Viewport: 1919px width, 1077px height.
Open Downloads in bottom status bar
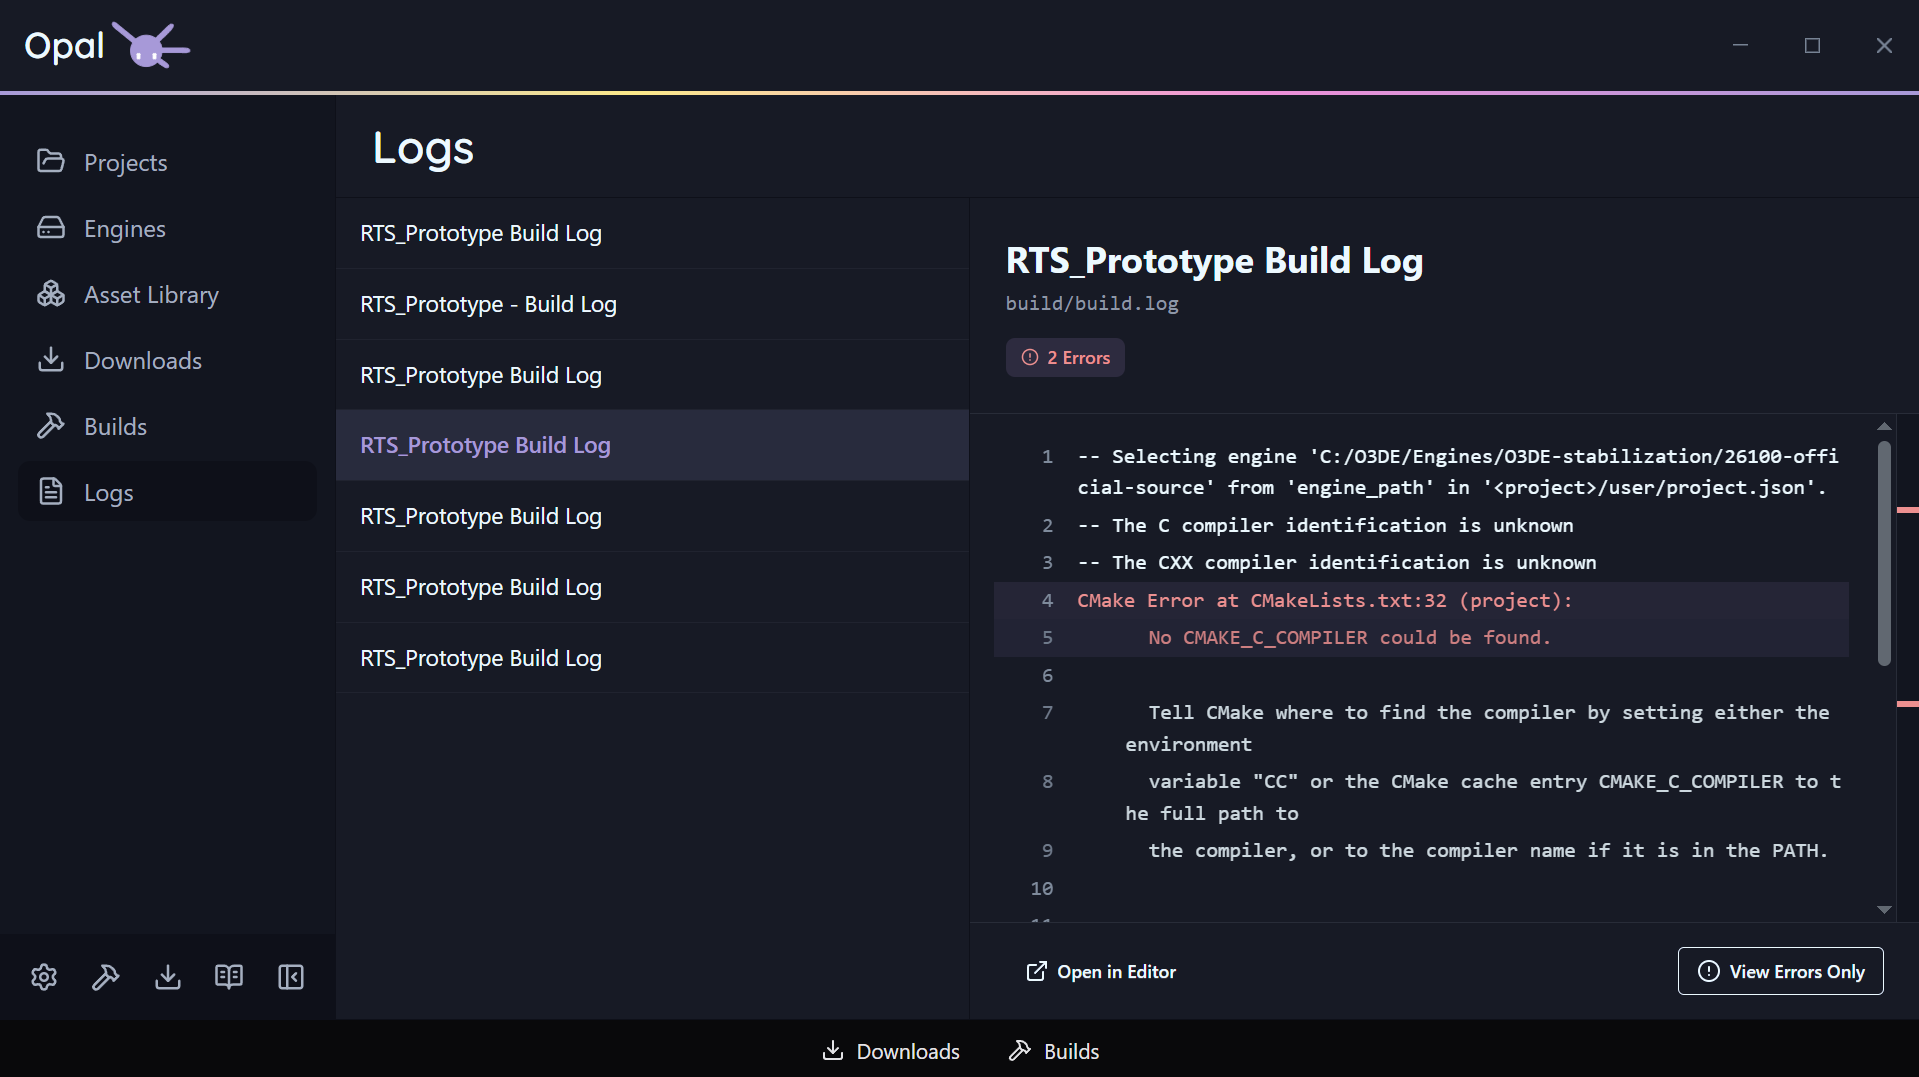(x=891, y=1051)
